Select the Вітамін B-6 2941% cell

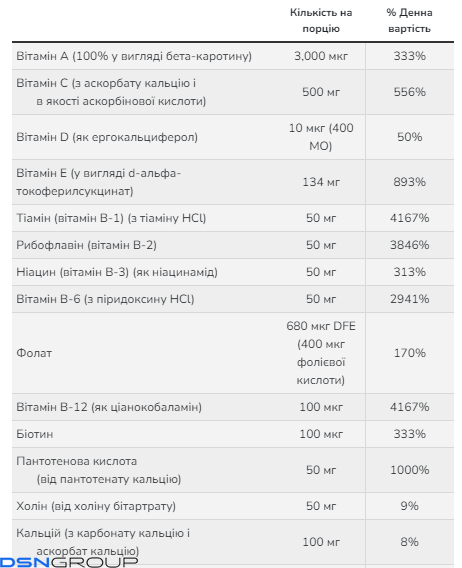coord(409,299)
